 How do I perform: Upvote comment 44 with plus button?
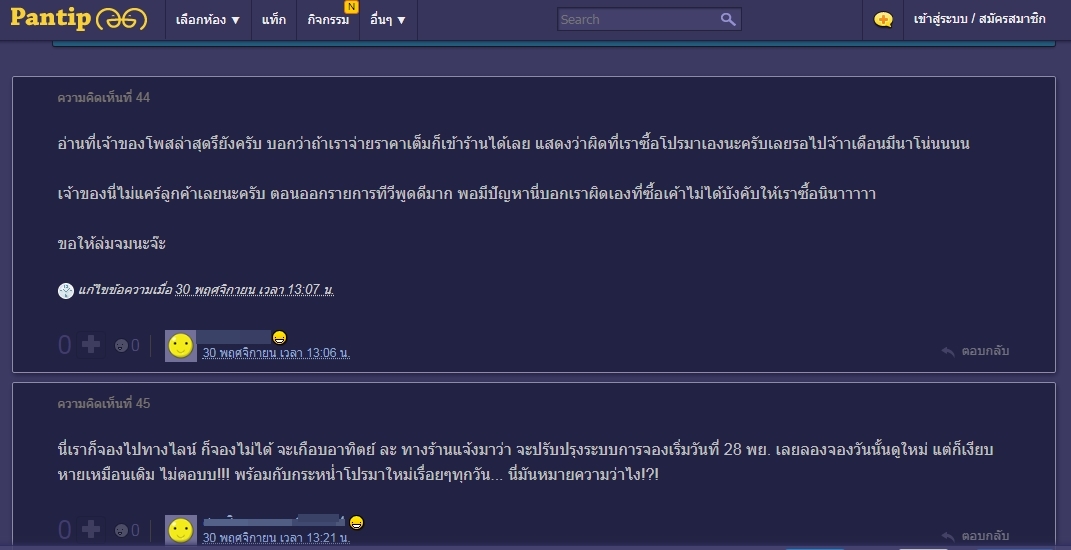[x=91, y=345]
